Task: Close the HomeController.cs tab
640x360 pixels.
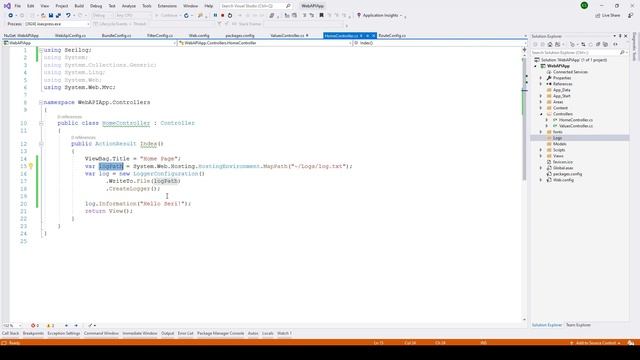Action: click(x=373, y=36)
